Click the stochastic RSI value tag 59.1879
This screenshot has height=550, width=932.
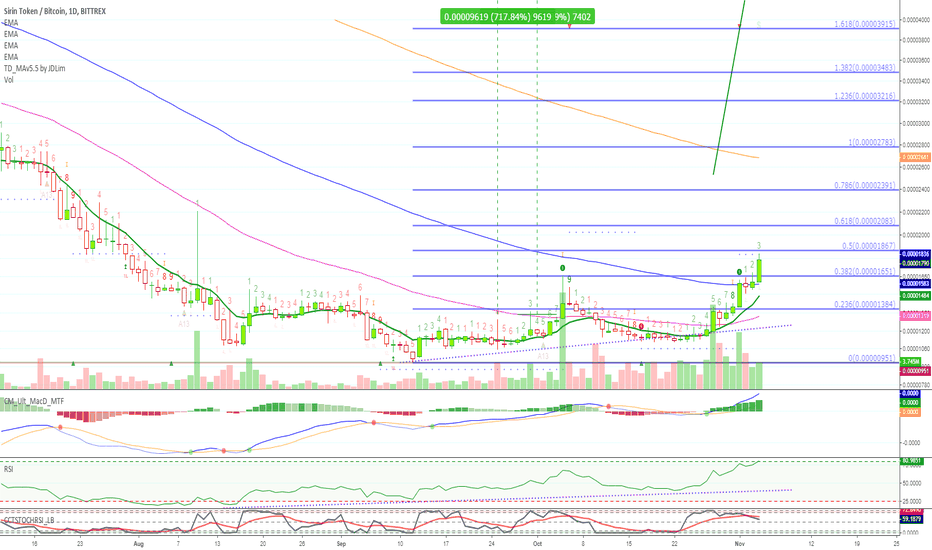click(912, 519)
